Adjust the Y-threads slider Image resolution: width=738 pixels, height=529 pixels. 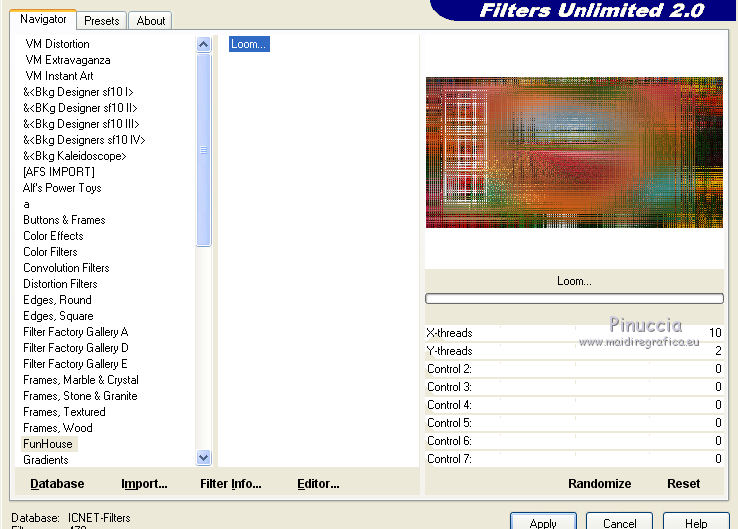tap(574, 351)
